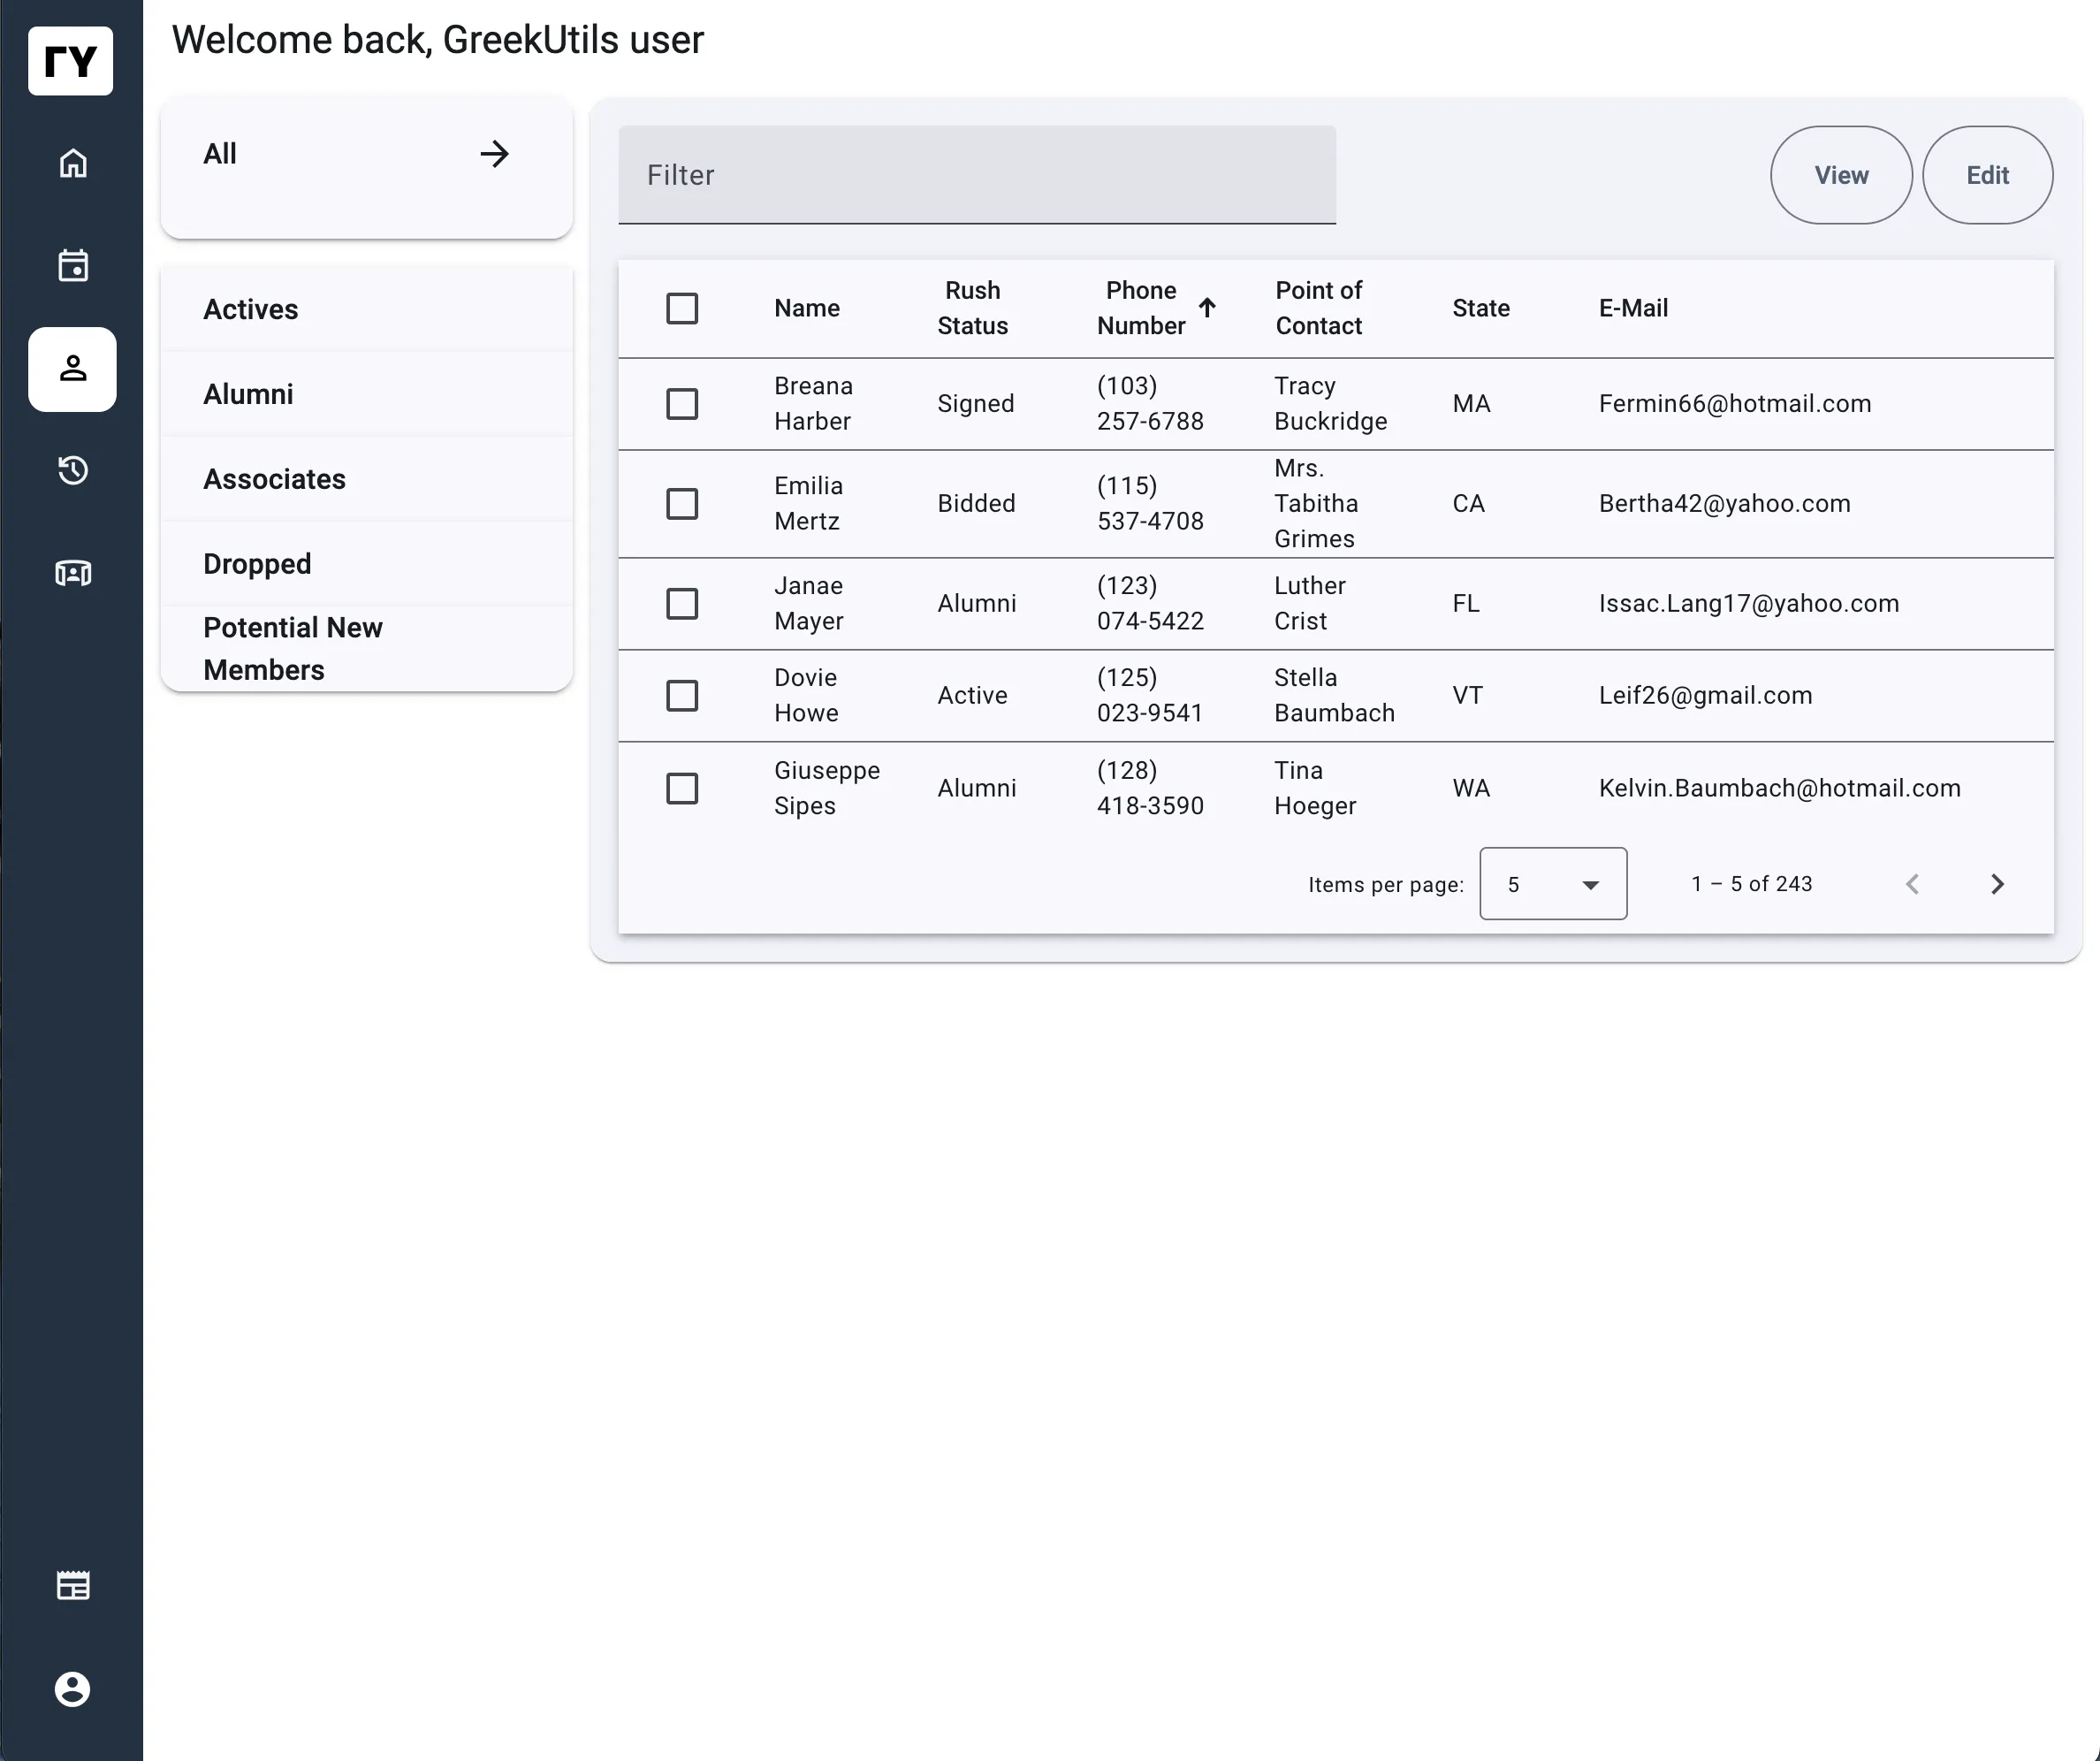Click the Signed rush status cell
Viewport: 2100px width, 1761px height.
tap(976, 404)
